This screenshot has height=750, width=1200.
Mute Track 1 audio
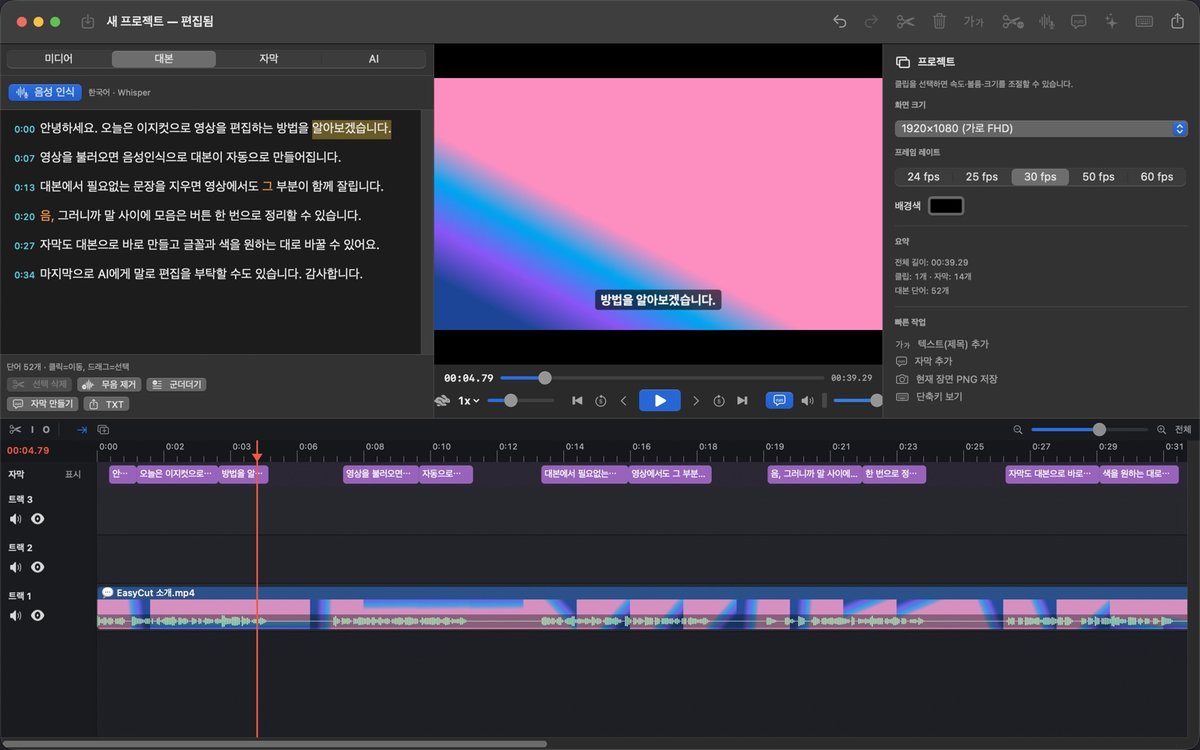tap(15, 615)
